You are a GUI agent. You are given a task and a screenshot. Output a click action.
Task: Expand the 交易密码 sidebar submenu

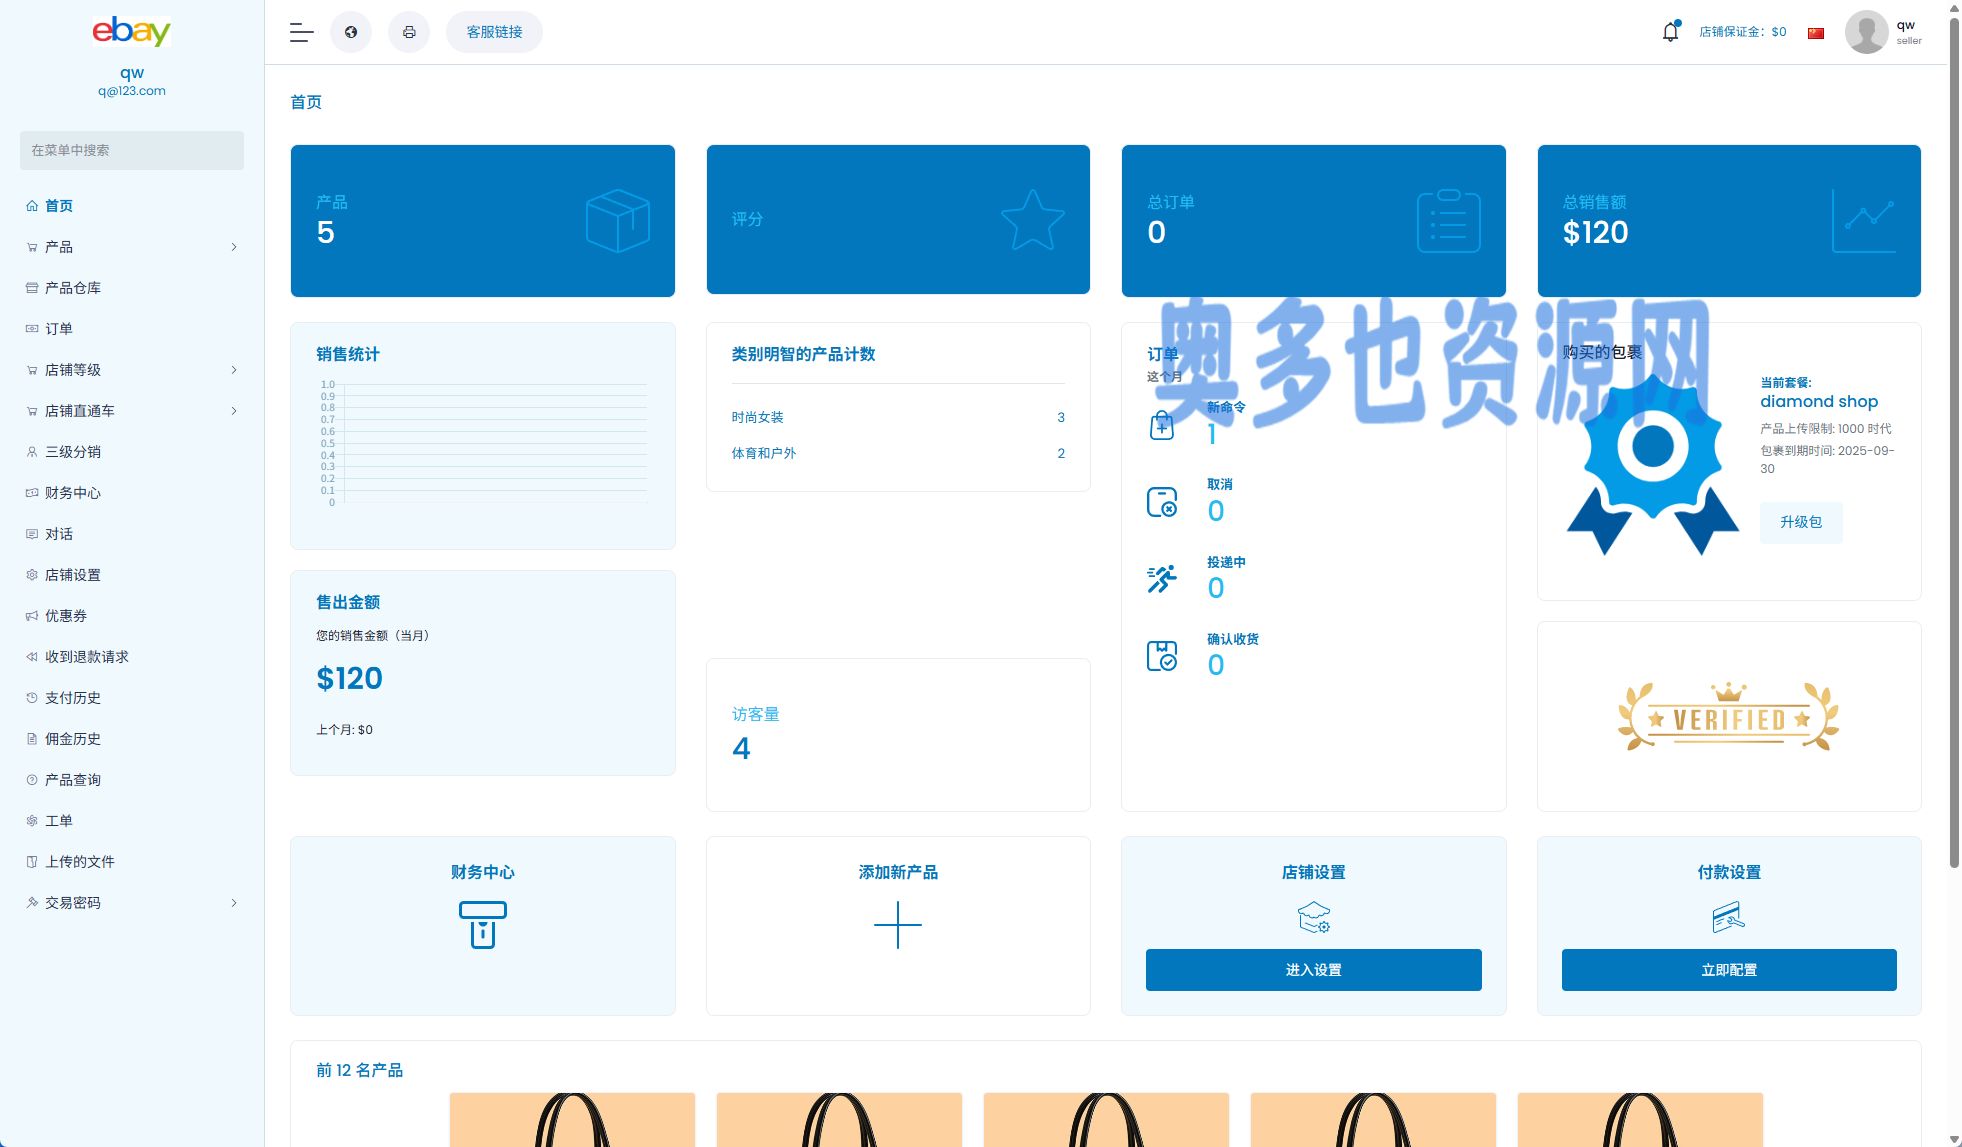pos(234,903)
